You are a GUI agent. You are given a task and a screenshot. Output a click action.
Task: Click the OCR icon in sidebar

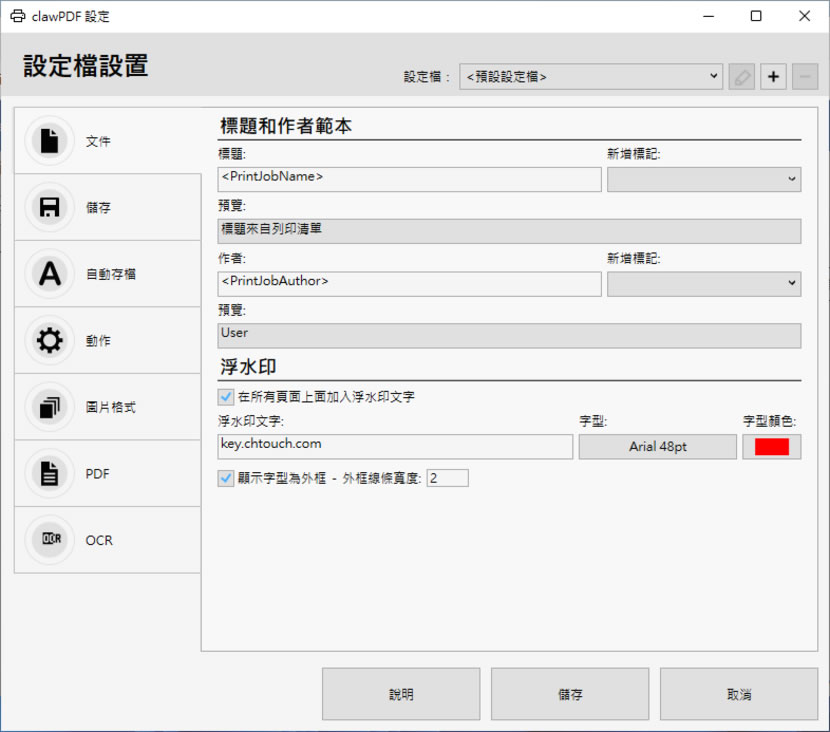coord(49,540)
